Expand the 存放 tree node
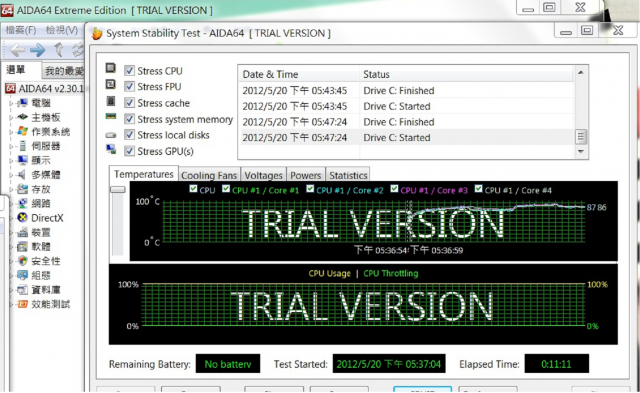Screen dimensions: 640x393 pos(11,189)
